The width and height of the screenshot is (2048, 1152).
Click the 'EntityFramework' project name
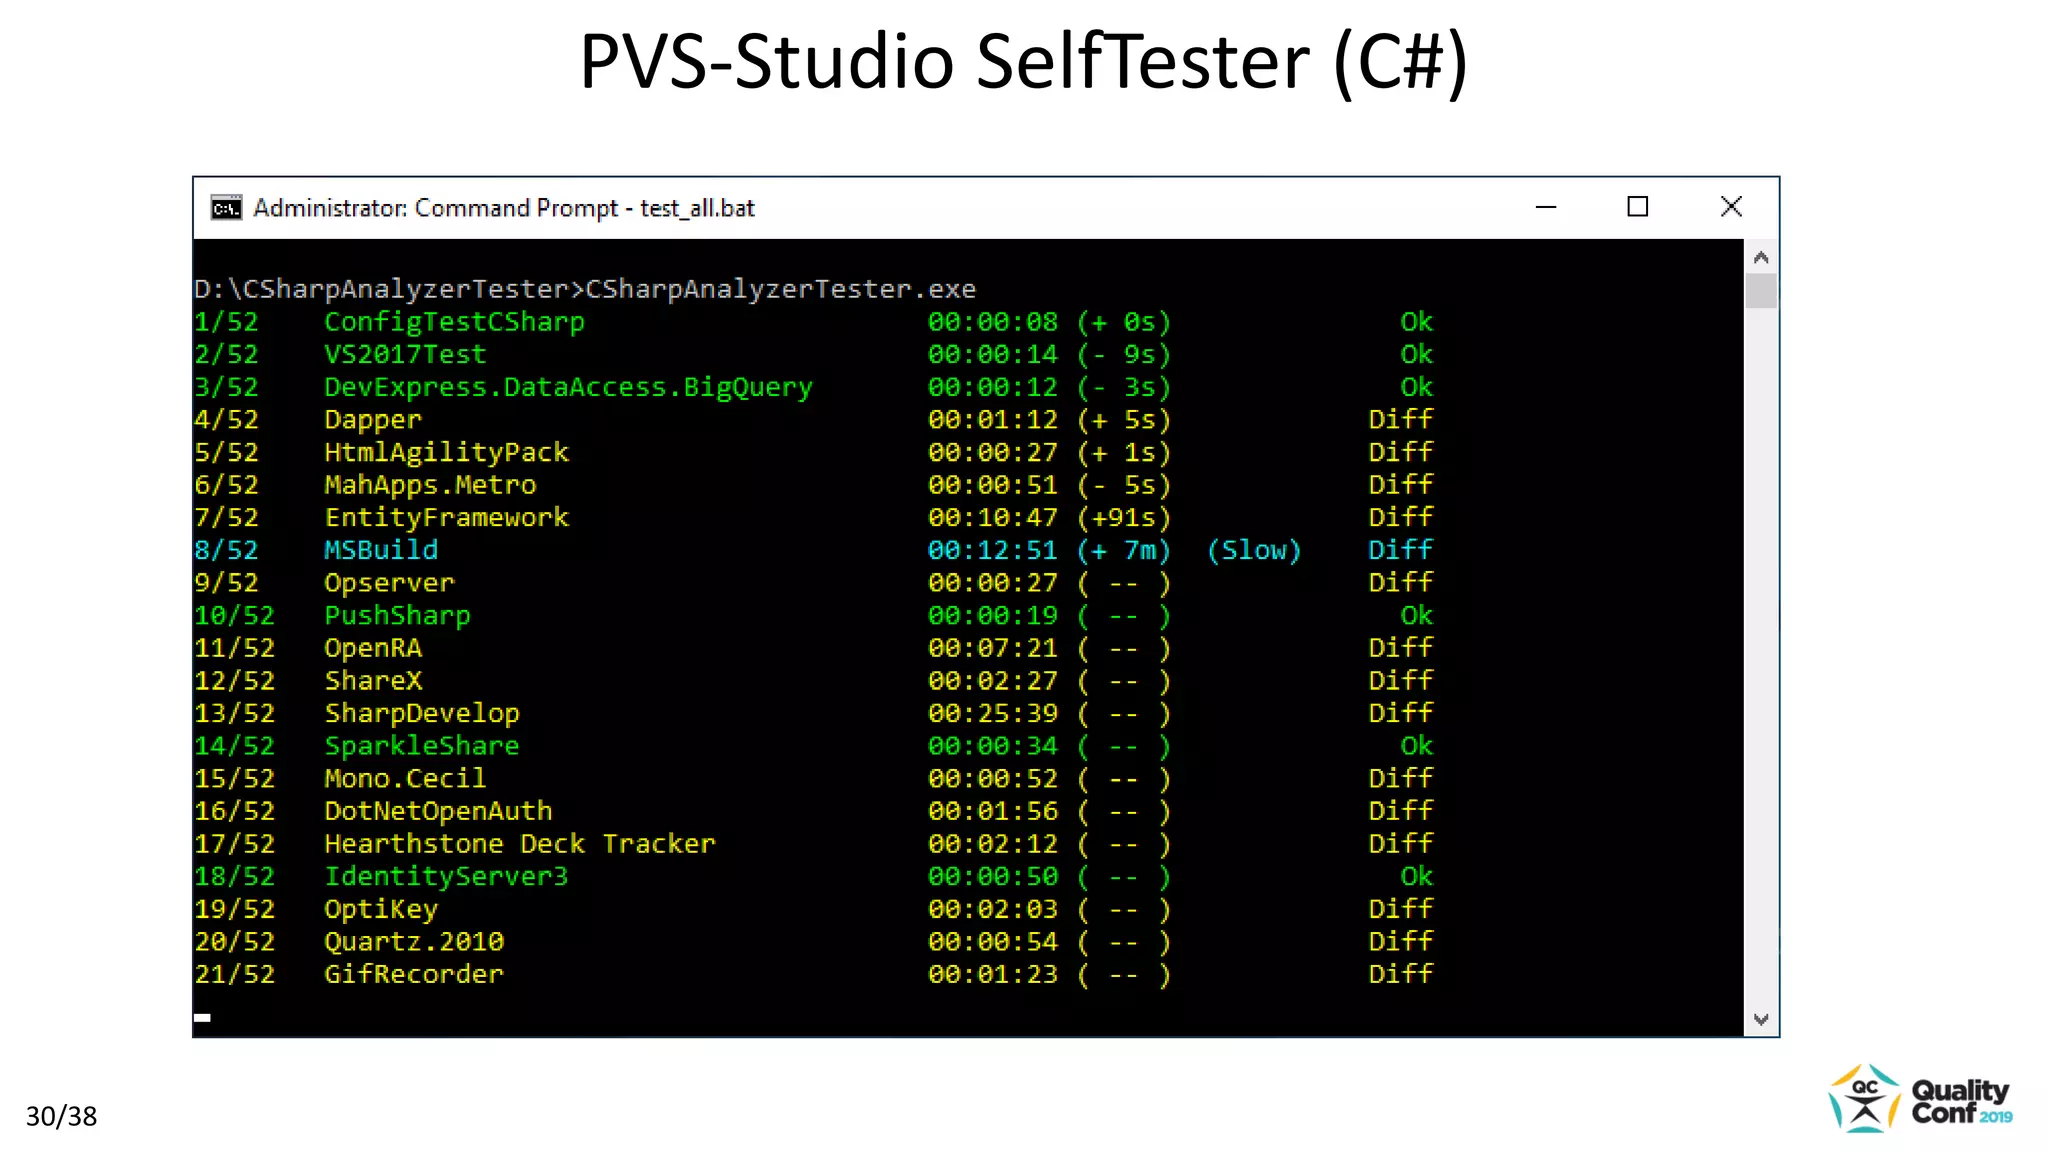point(446,517)
